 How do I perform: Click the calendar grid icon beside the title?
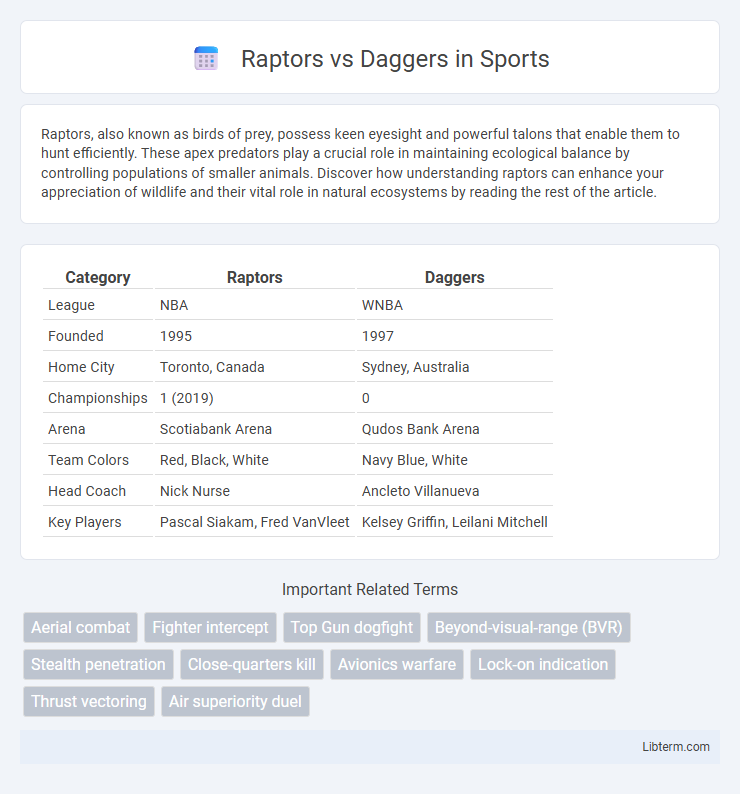click(x=206, y=58)
